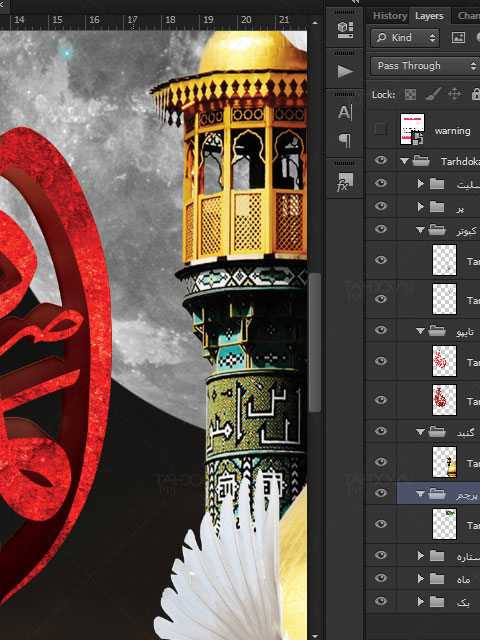
Task: Hide the کبوتر group
Action: [381, 229]
